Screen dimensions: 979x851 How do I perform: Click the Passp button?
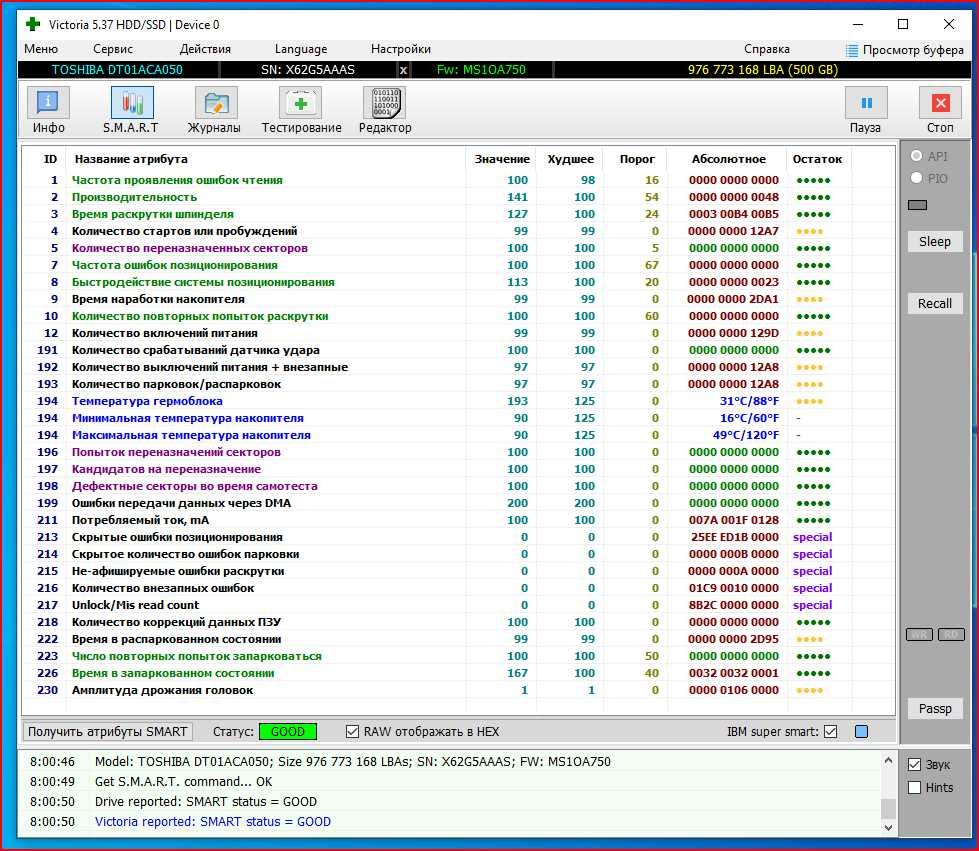click(934, 709)
